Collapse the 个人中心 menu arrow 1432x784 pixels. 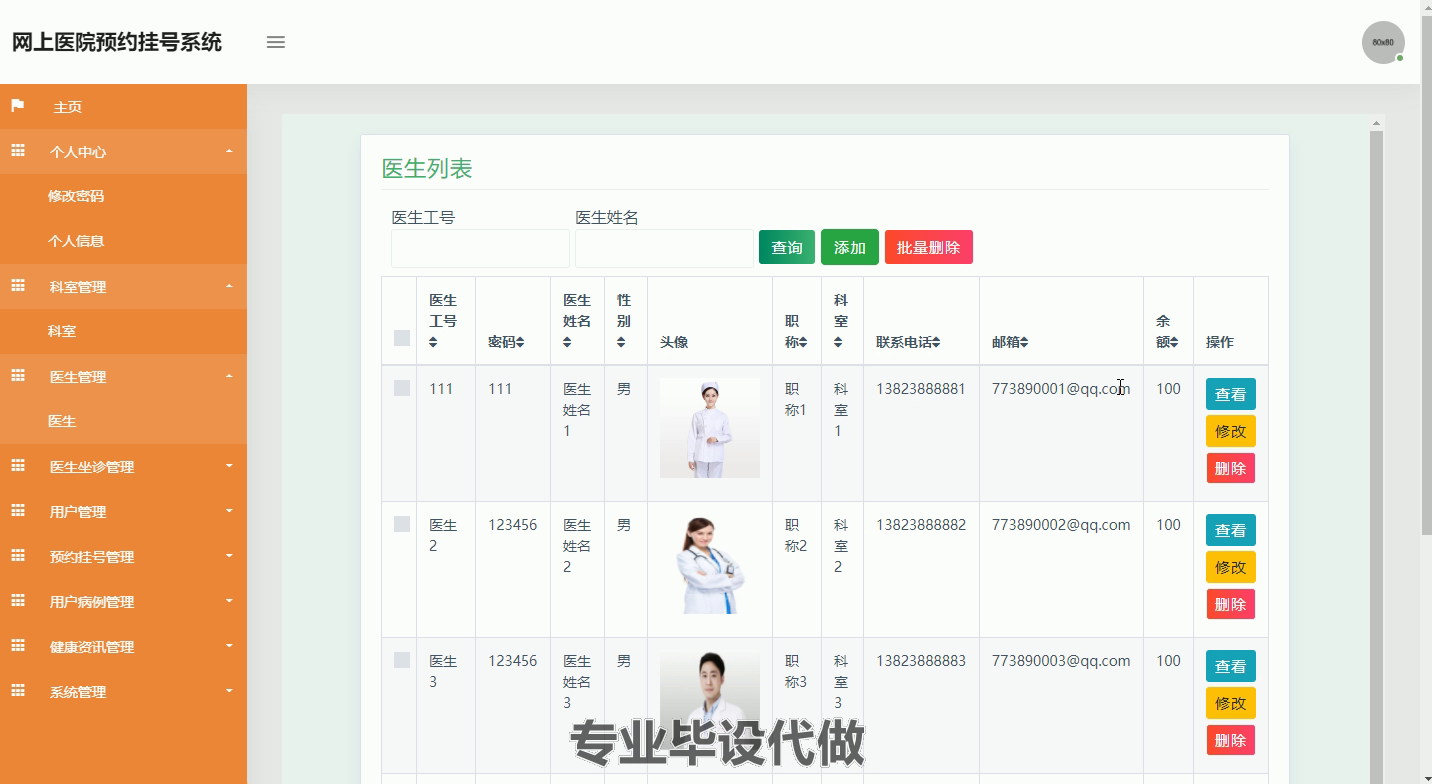coord(229,151)
